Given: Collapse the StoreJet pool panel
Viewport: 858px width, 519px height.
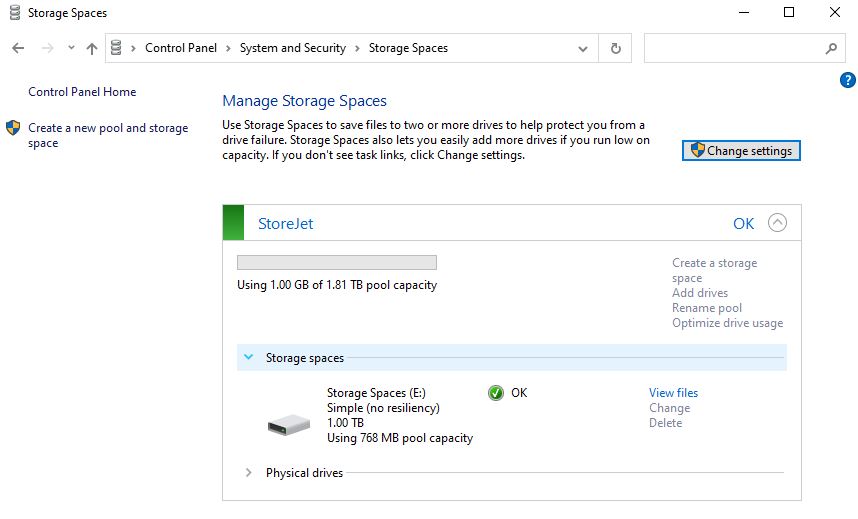Looking at the screenshot, I should 778,223.
